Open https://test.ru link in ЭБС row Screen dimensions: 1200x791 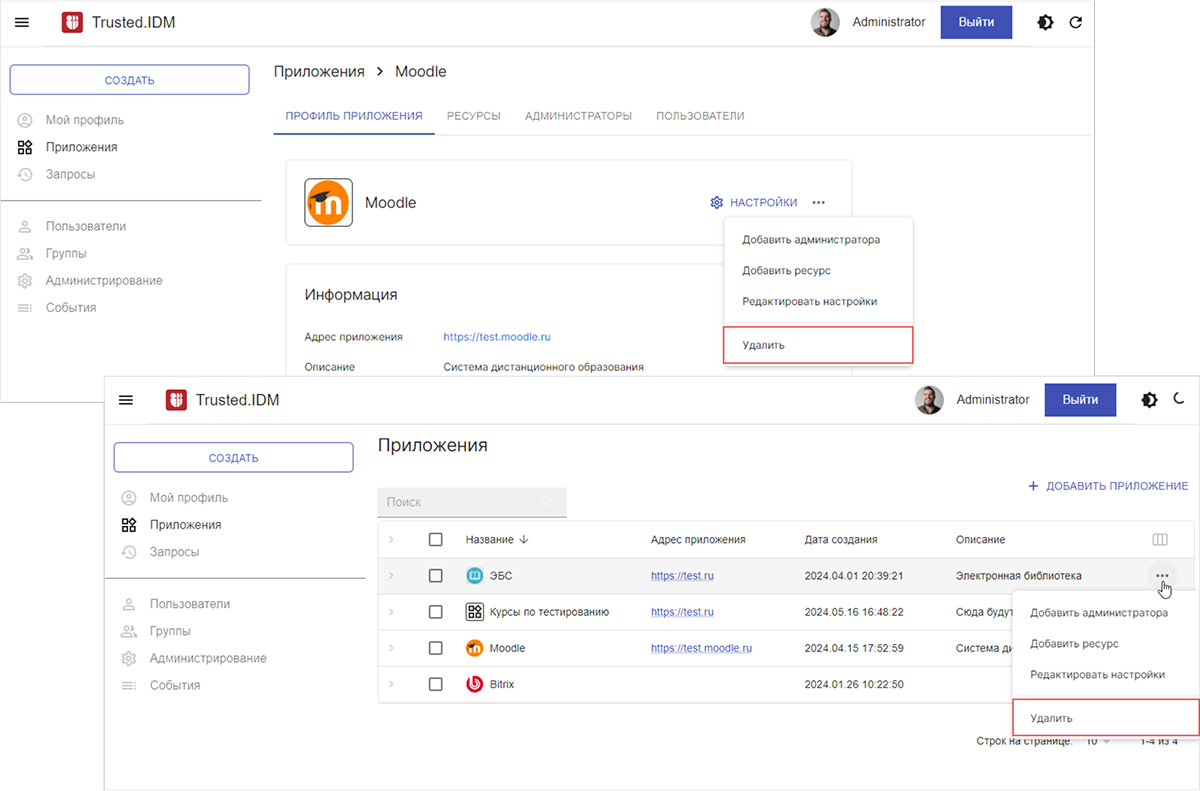[682, 576]
